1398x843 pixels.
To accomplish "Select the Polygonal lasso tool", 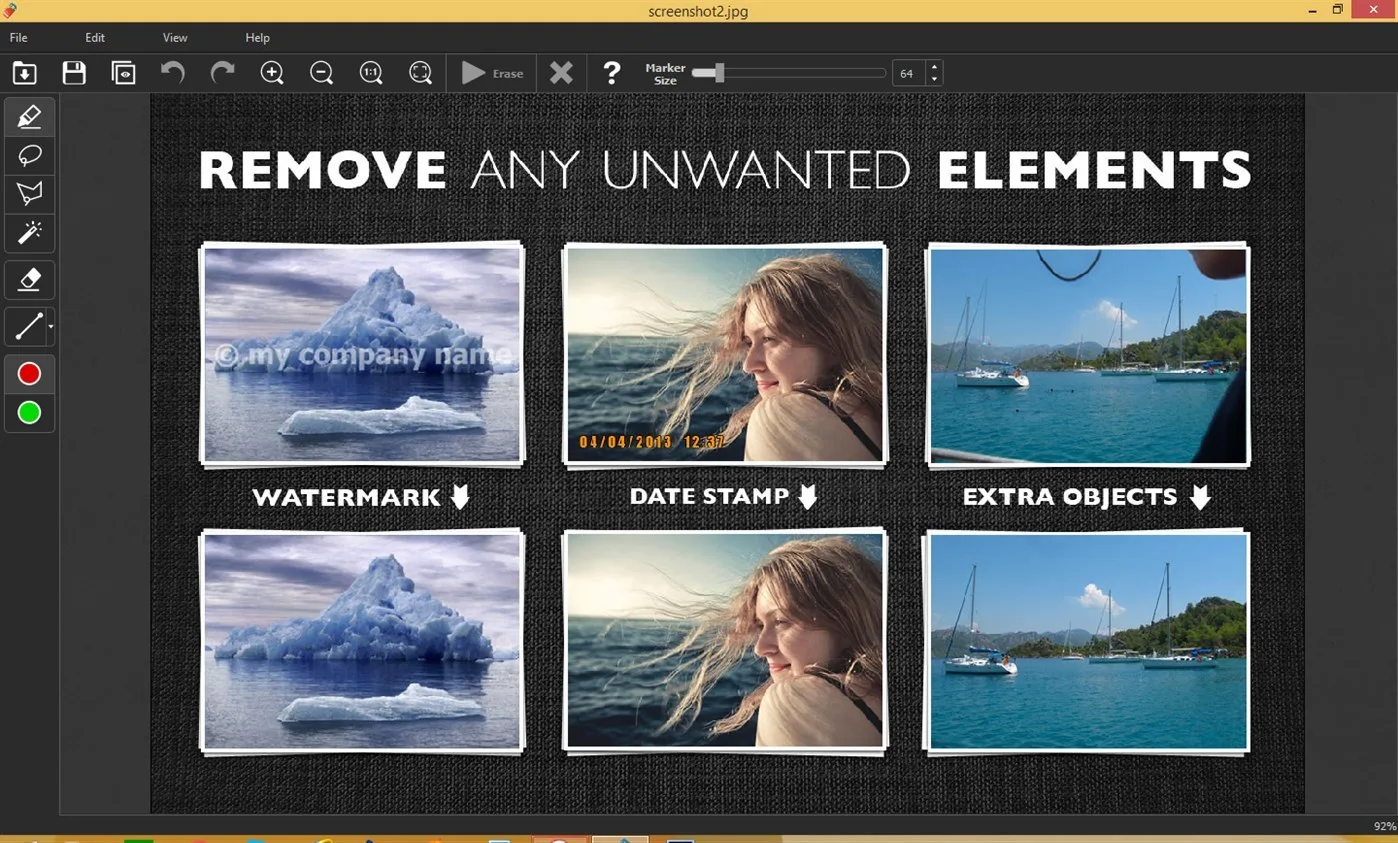I will [29, 194].
